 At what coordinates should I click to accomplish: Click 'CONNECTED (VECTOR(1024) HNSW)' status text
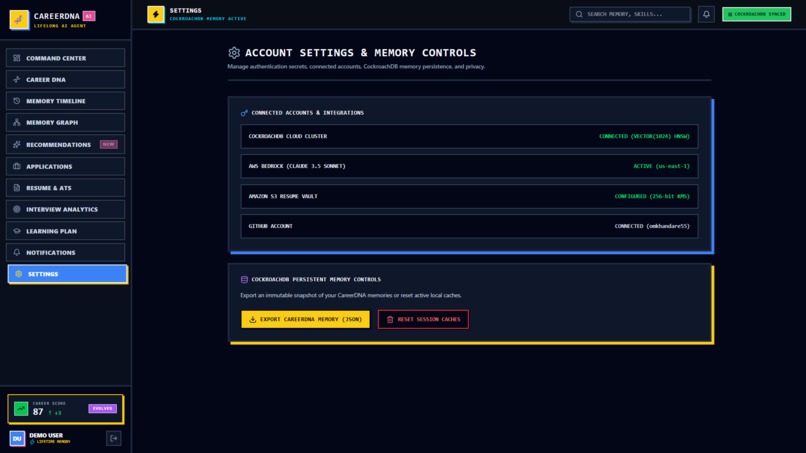(644, 136)
